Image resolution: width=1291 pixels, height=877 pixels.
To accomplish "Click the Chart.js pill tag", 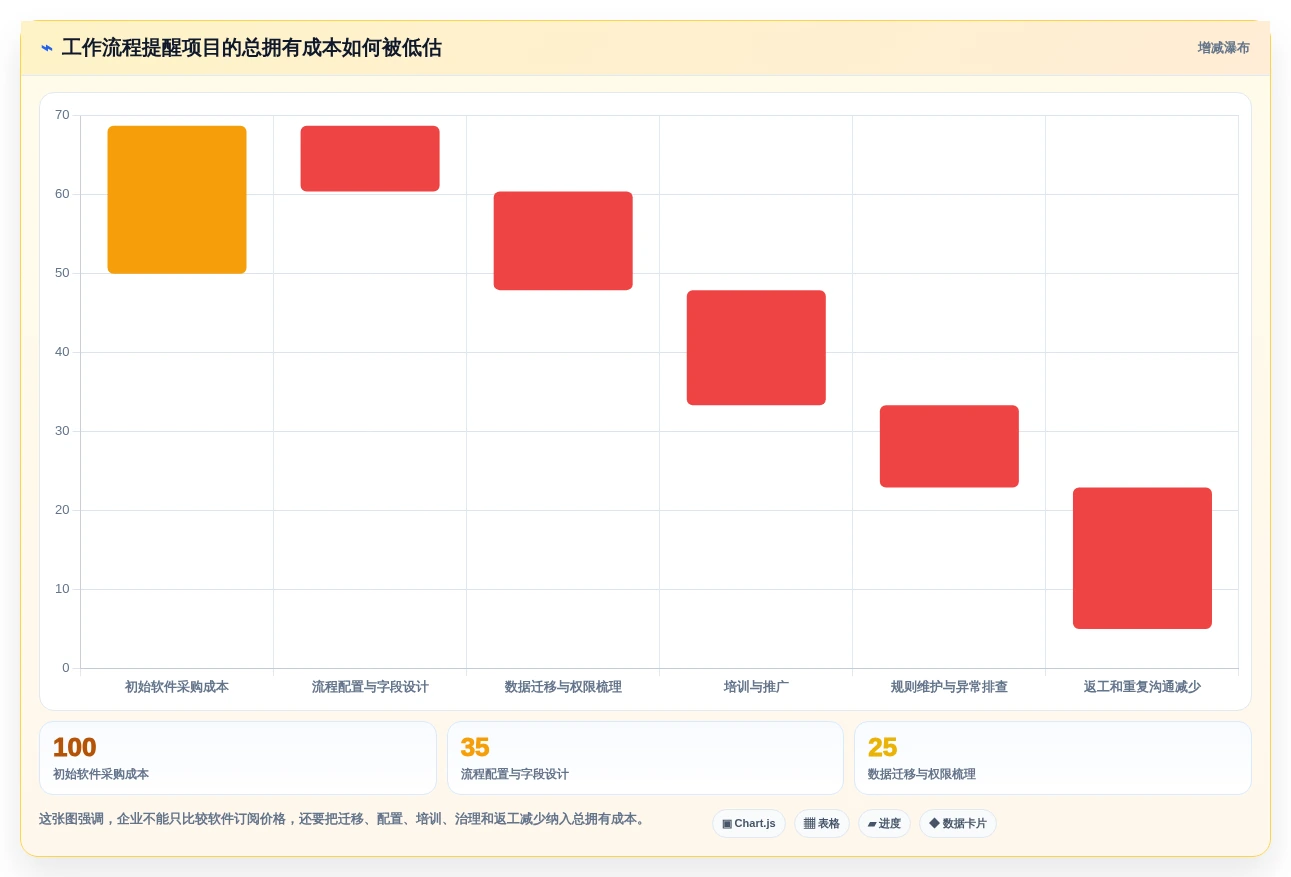I will tap(749, 824).
